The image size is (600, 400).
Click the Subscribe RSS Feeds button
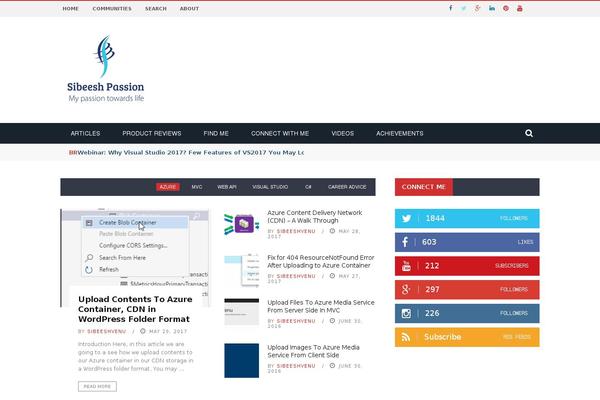467,337
